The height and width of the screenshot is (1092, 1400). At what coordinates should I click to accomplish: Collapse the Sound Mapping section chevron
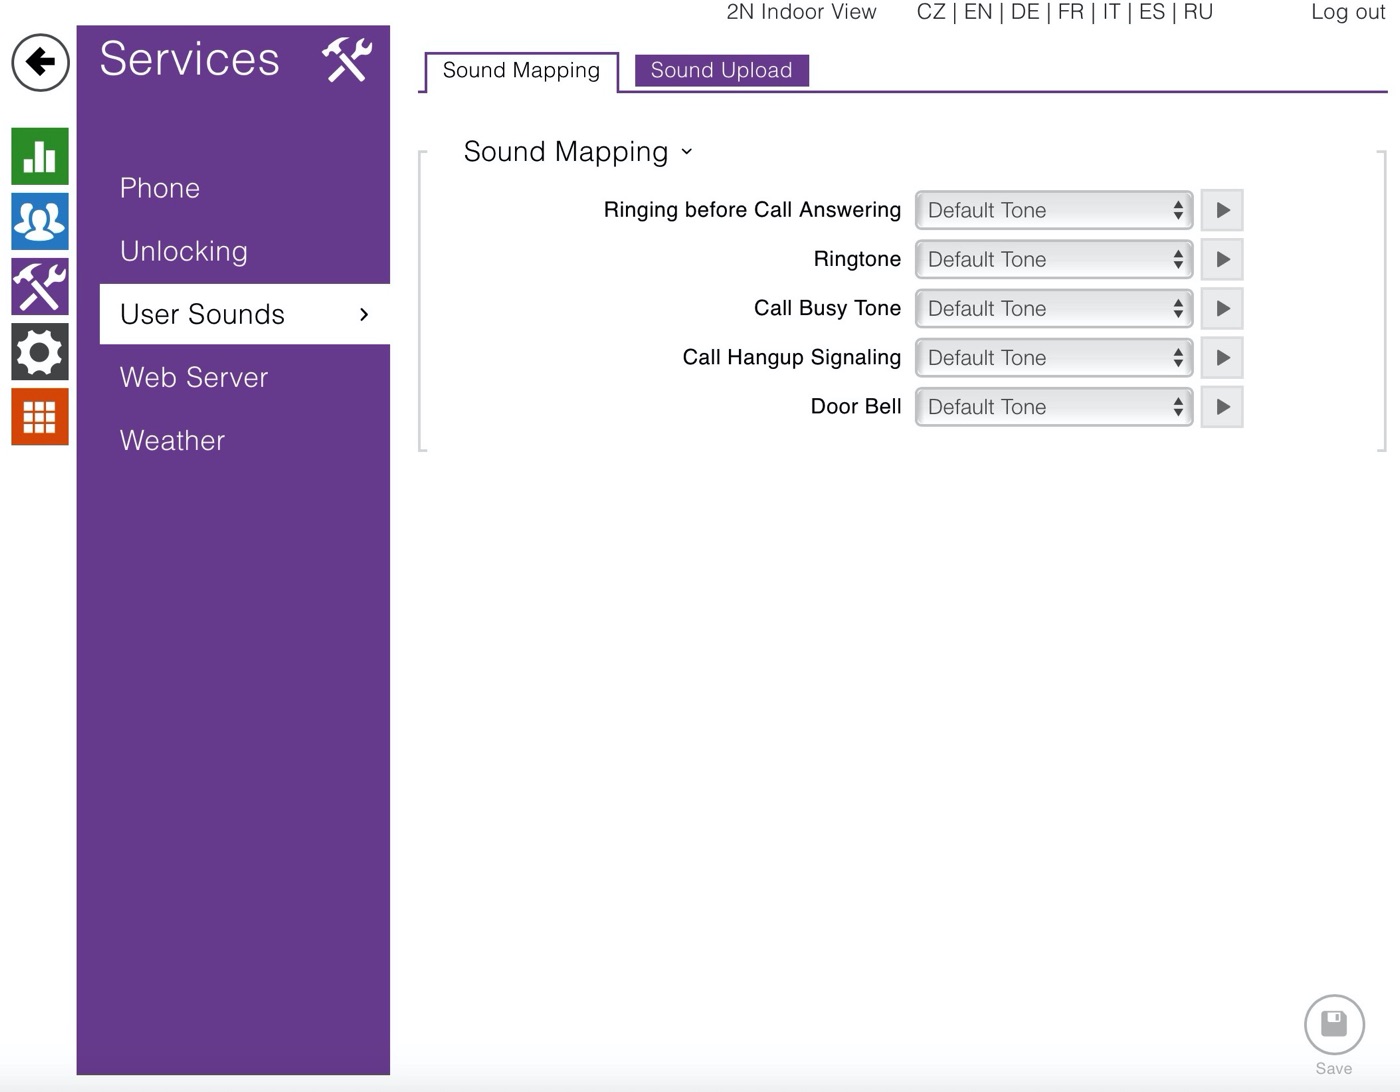(687, 152)
